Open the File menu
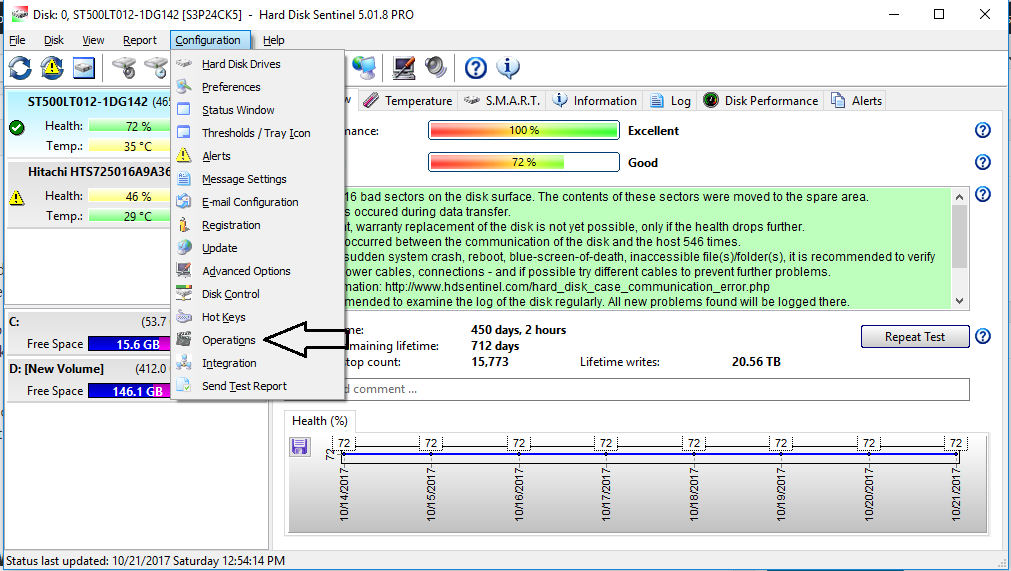Viewport: 1011px width, 571px height. 17,40
